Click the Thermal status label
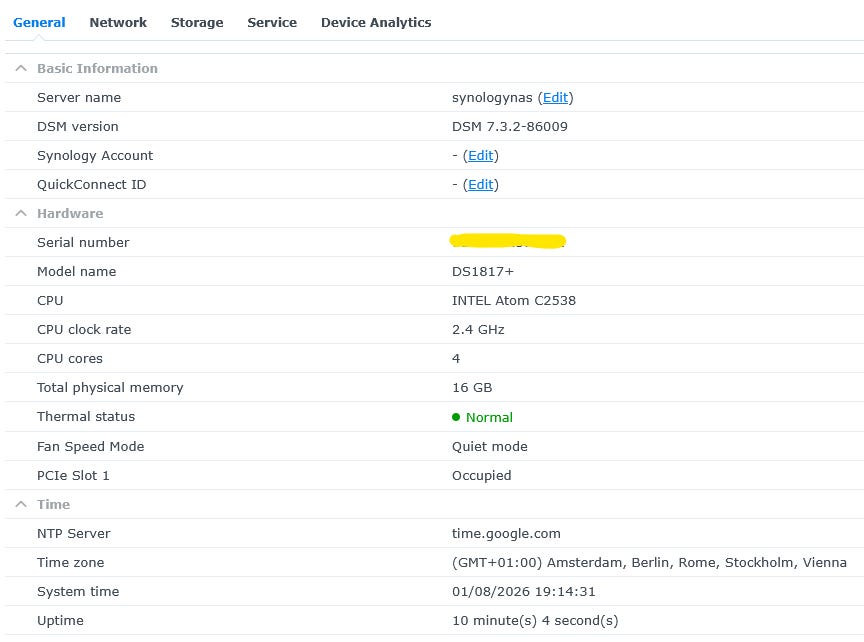This screenshot has width=864, height=642. click(86, 417)
